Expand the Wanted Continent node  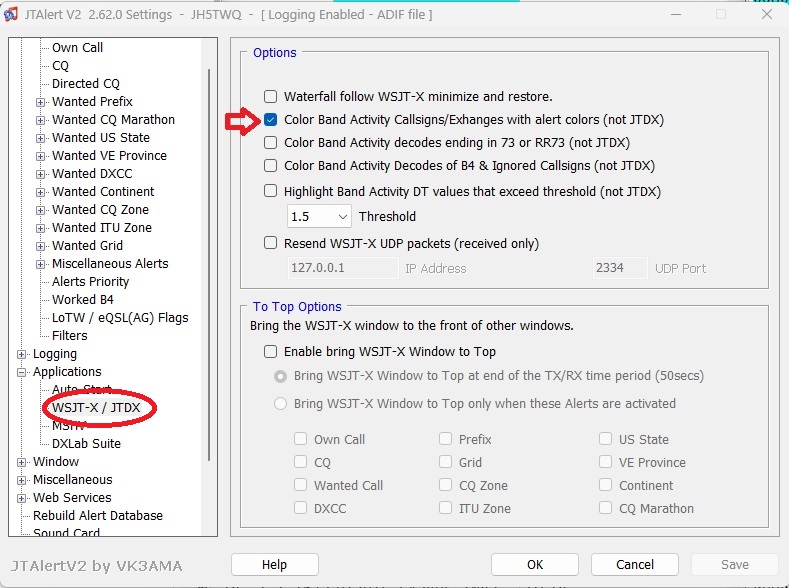[40, 192]
